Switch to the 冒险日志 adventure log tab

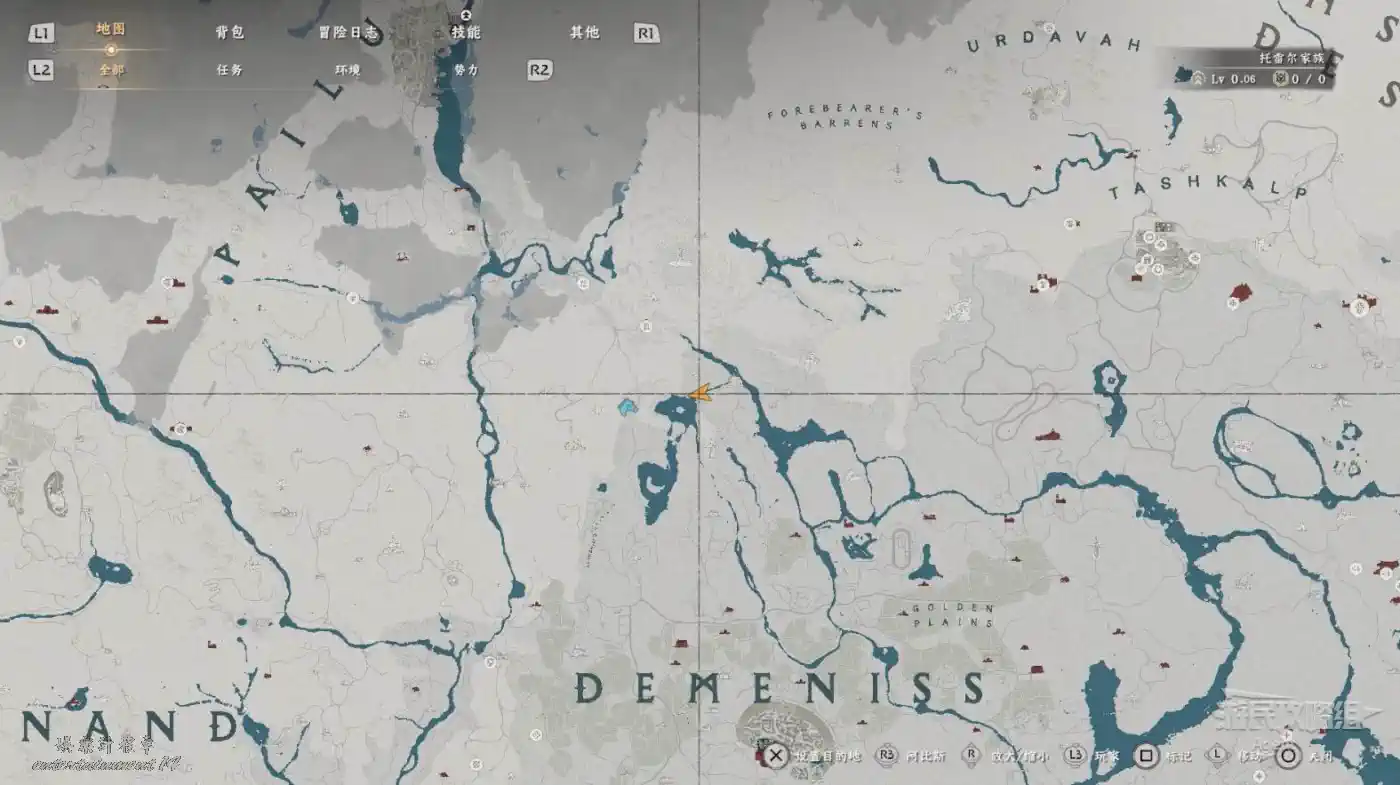[x=348, y=32]
